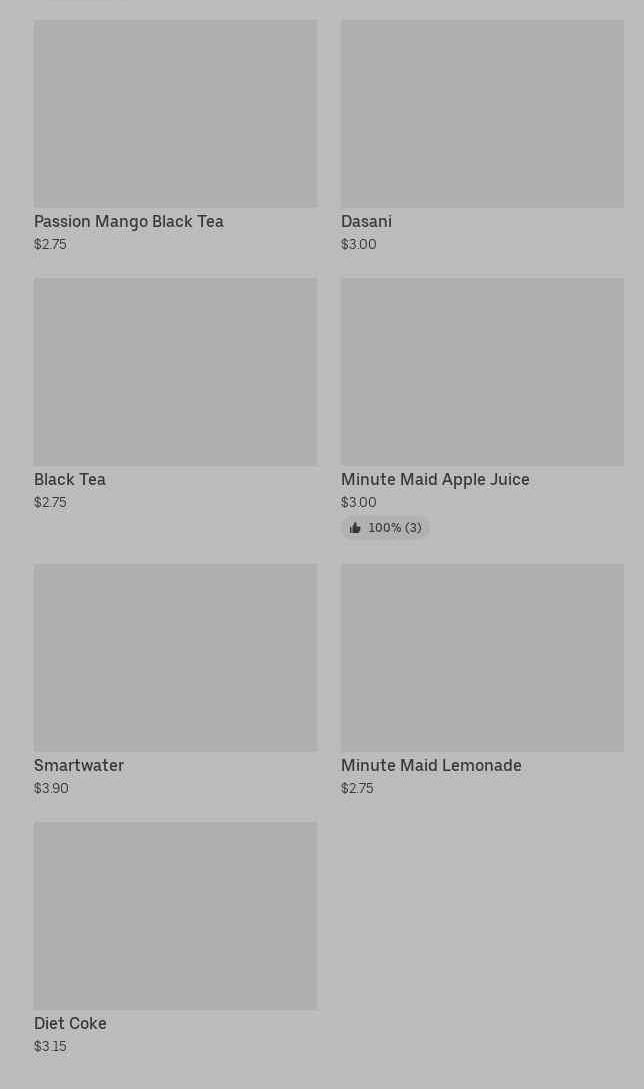Viewport: 644px width, 1089px height.
Task: Click the Minute Maid Apple Juice image
Action: point(482,372)
